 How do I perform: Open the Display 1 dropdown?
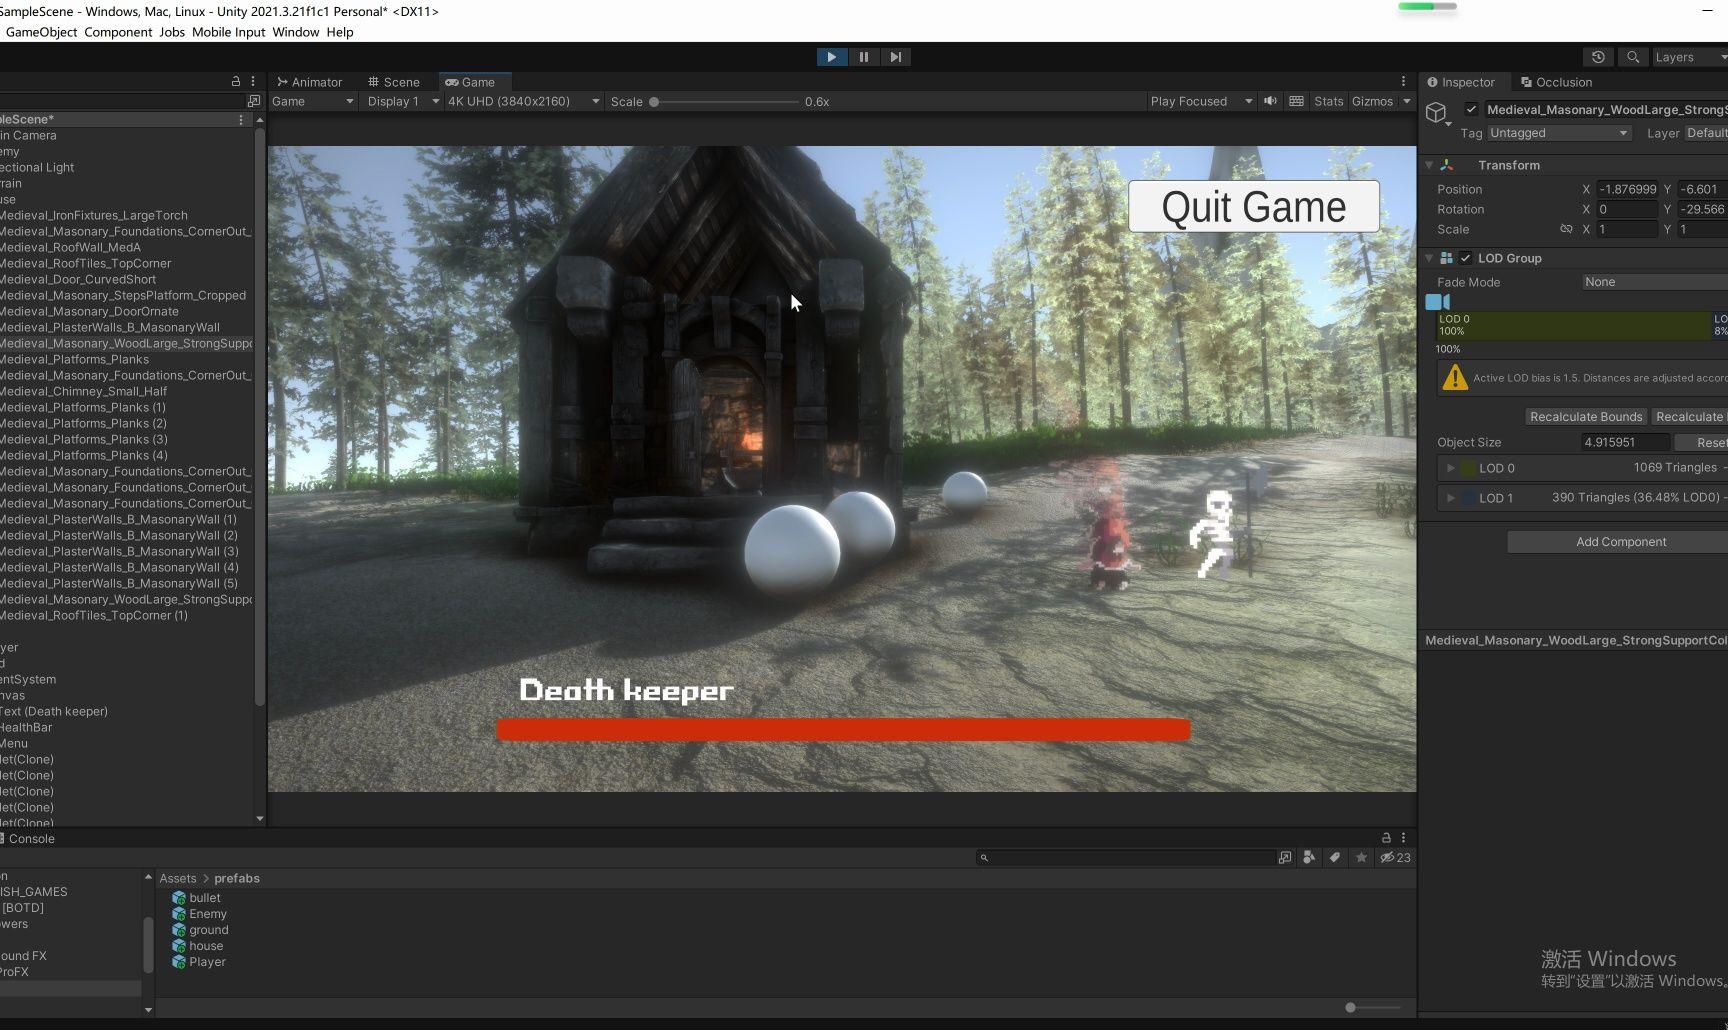(x=403, y=101)
